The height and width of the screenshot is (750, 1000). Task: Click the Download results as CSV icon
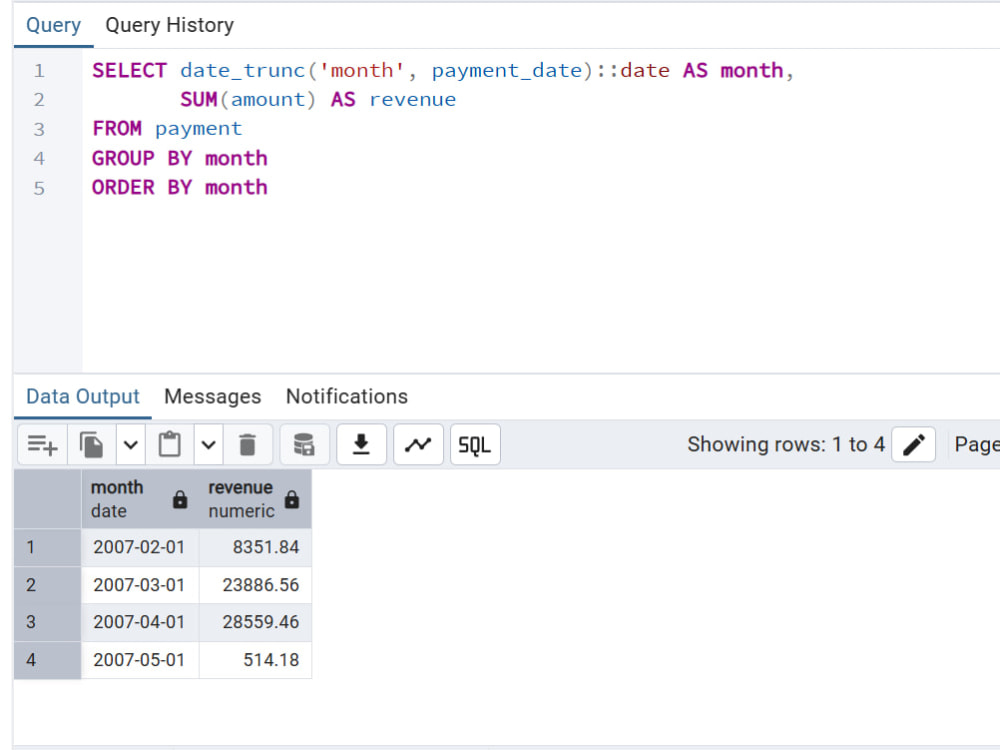click(361, 445)
